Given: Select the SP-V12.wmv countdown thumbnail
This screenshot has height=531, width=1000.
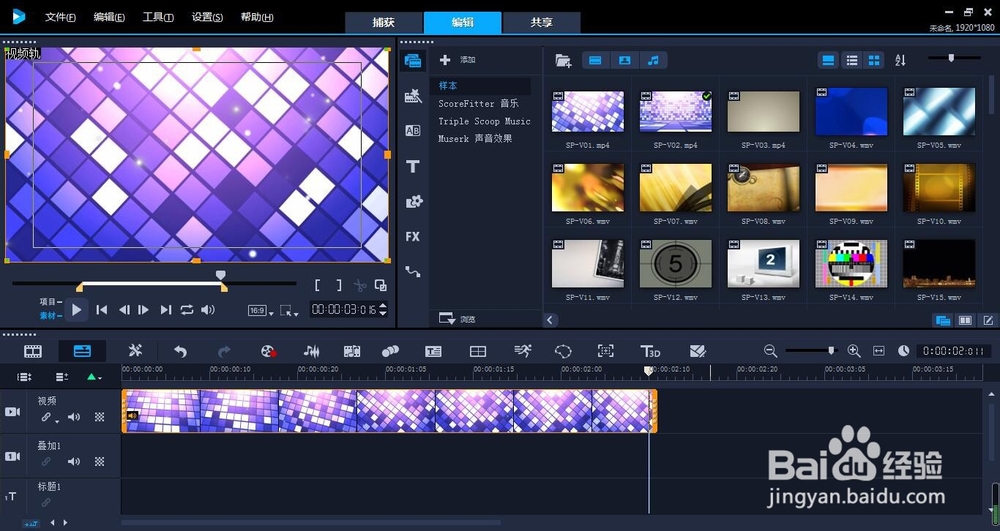Looking at the screenshot, I should [675, 264].
